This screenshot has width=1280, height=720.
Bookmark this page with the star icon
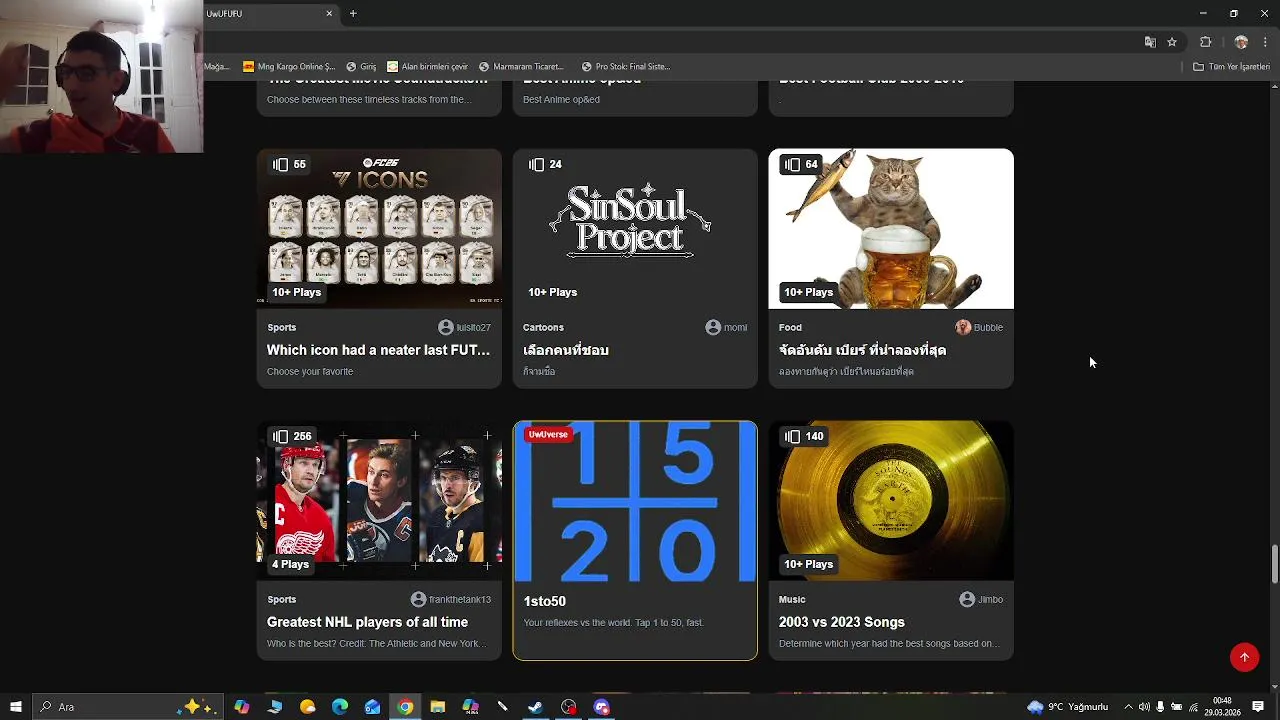(x=1172, y=42)
